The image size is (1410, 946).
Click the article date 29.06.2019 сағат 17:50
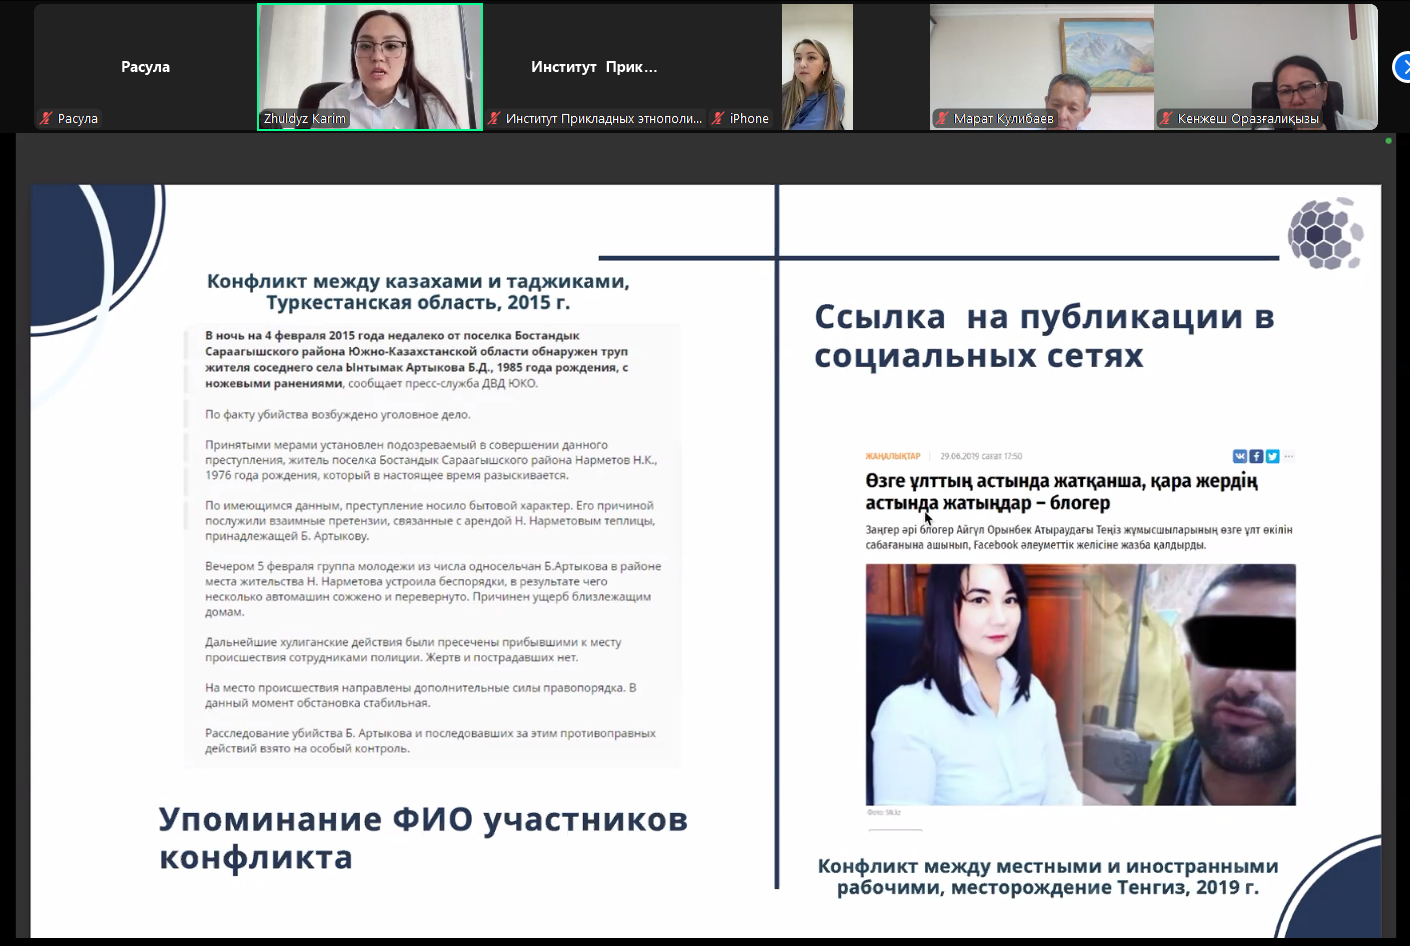981,456
